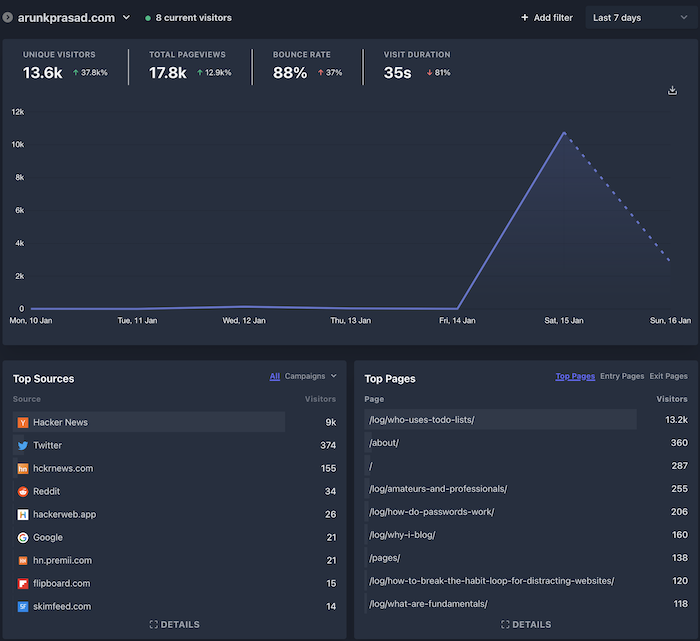
Task: Click the chart peak point on Sat, 15 Jan
Action: point(564,133)
